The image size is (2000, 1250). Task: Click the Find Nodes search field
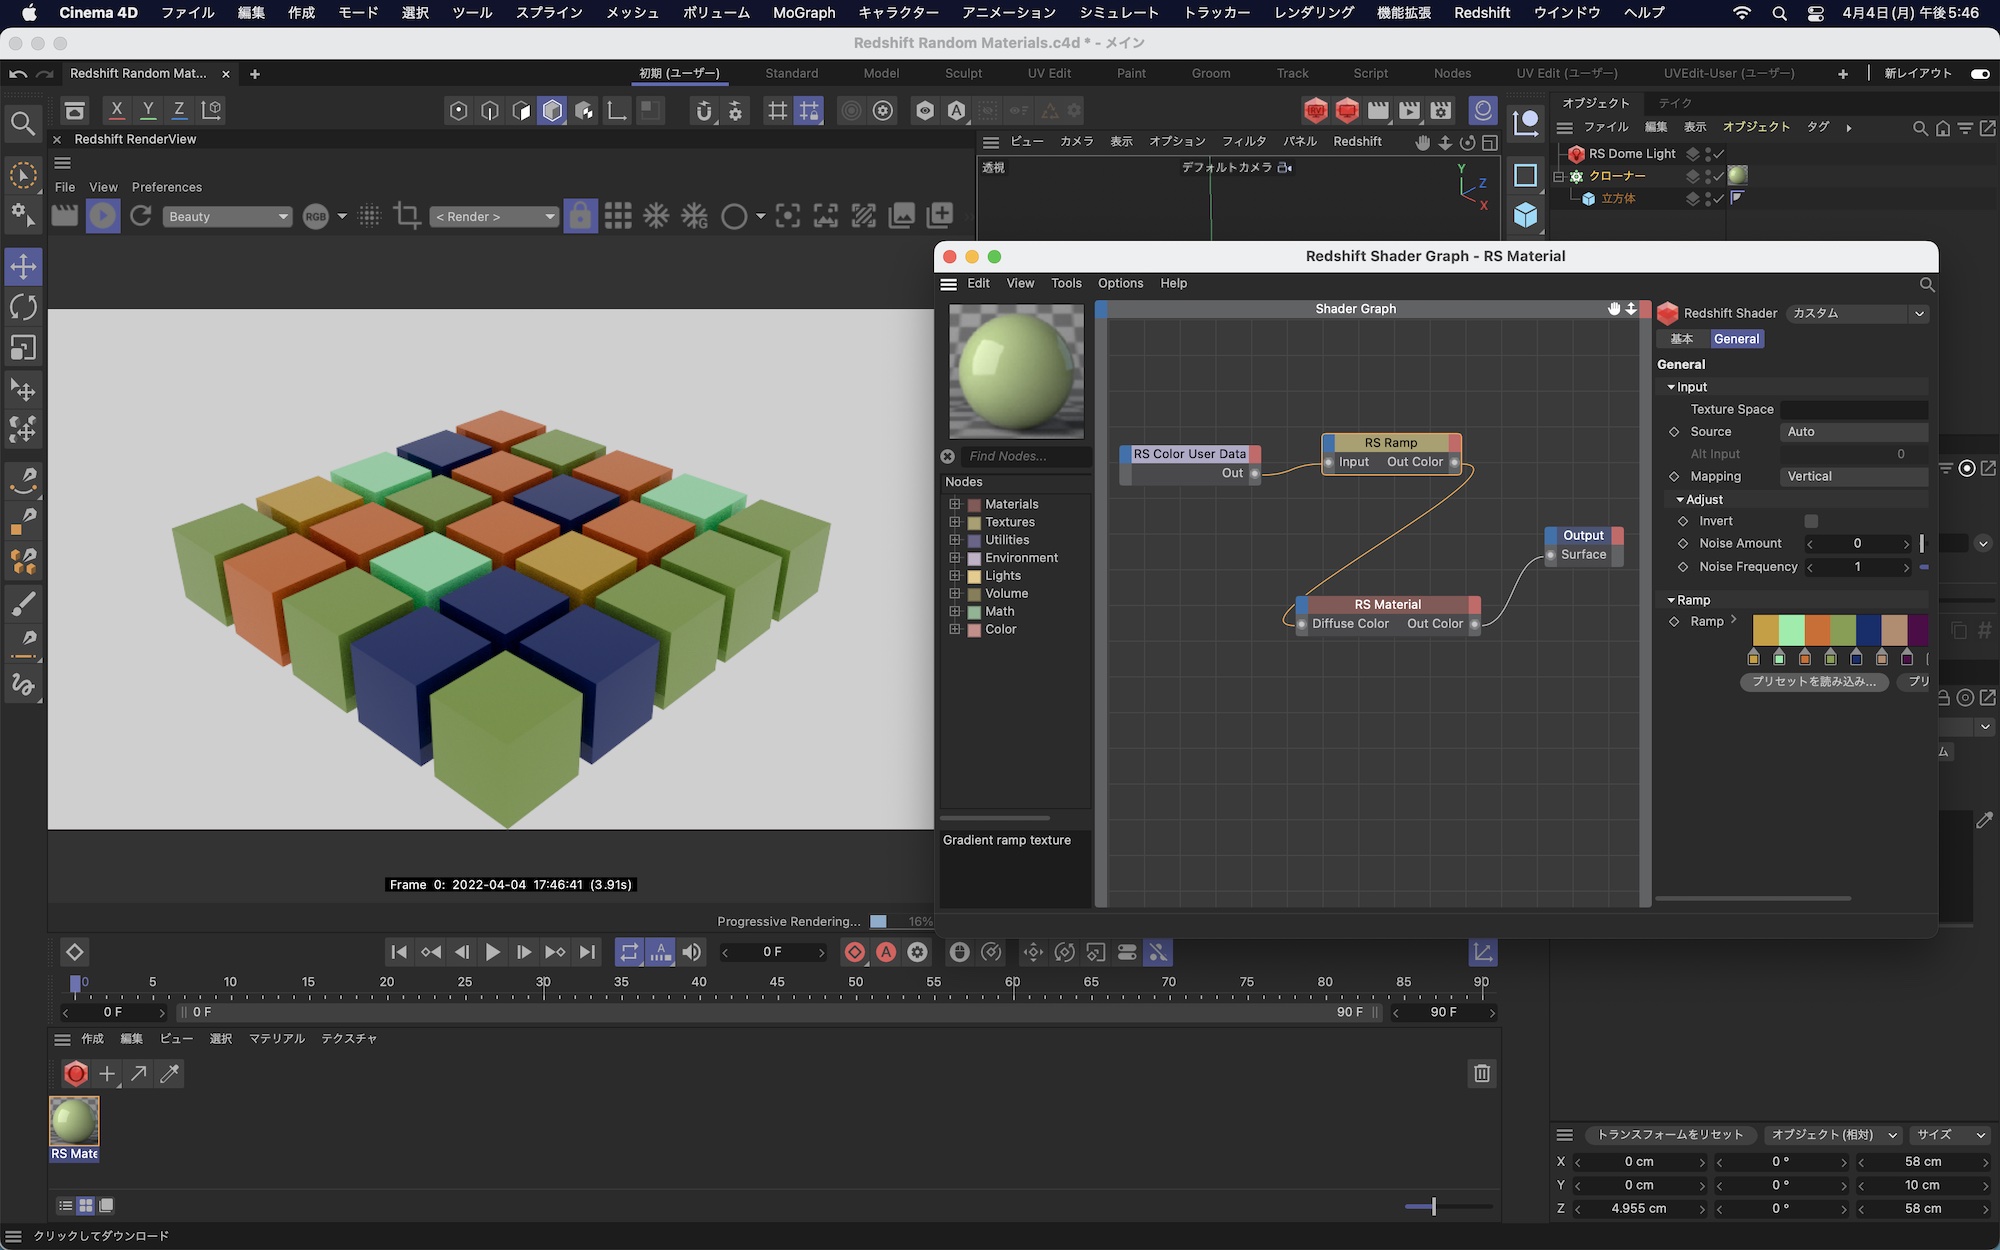1025,456
